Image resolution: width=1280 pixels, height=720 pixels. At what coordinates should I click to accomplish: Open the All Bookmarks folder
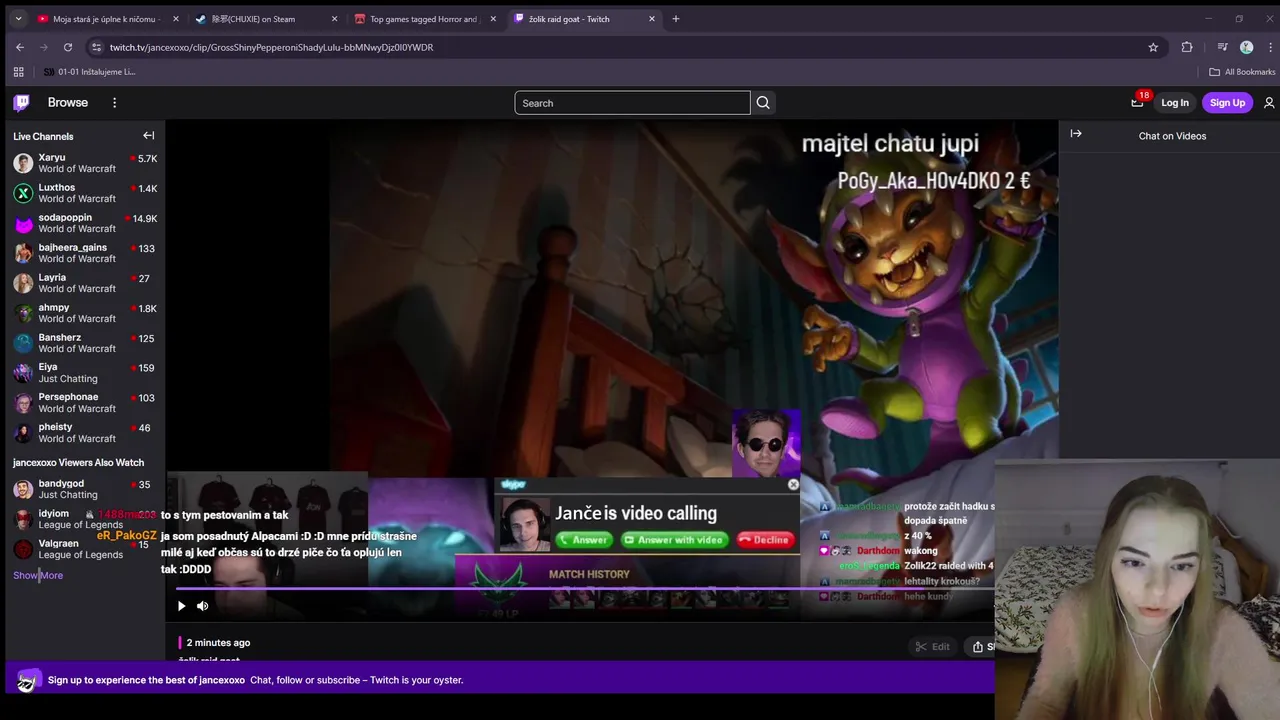1242,72
